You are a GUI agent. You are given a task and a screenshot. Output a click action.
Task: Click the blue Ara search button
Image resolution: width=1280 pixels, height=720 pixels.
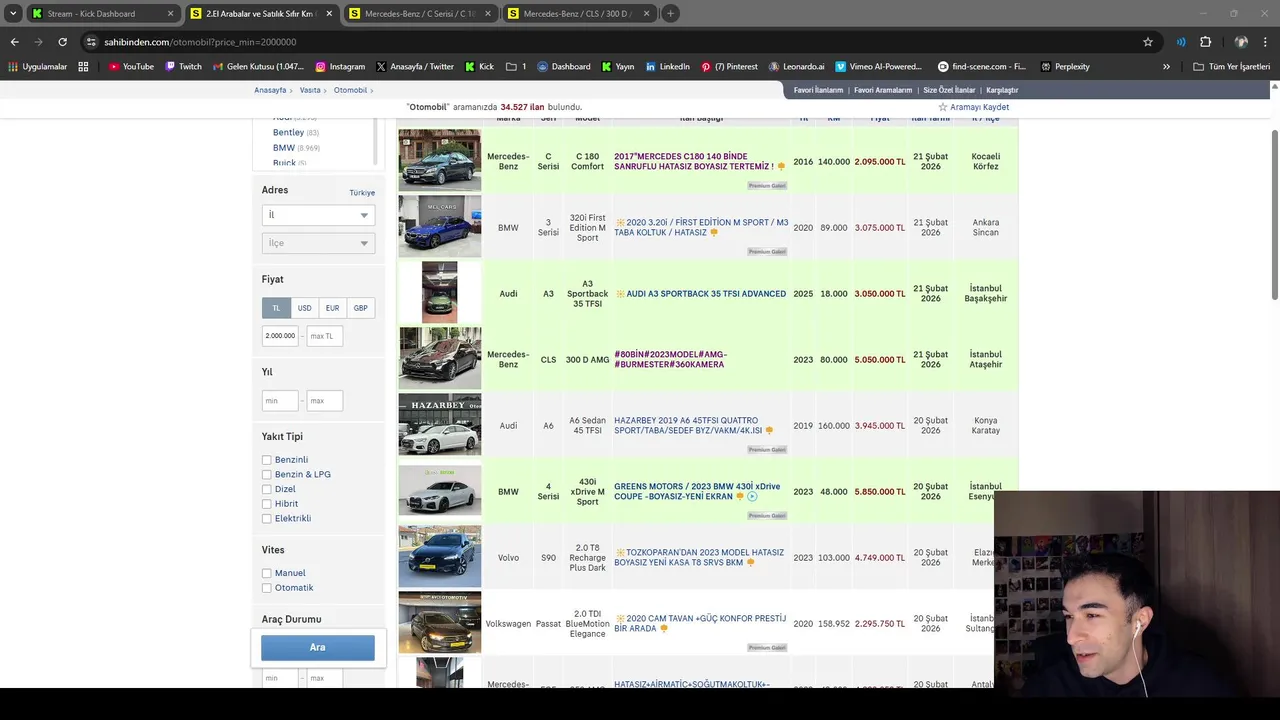(318, 647)
